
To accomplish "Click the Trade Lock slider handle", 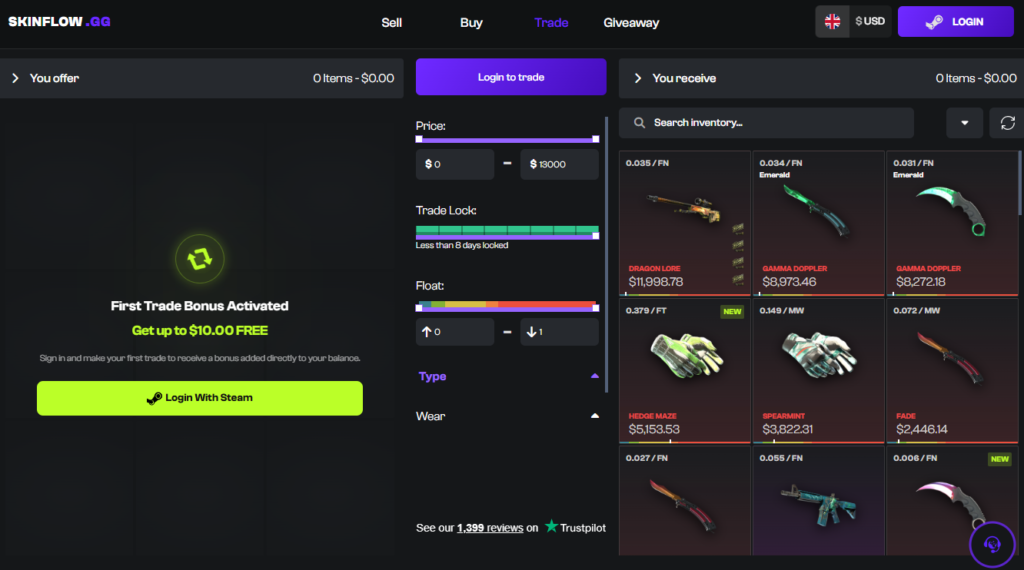I will coord(596,236).
